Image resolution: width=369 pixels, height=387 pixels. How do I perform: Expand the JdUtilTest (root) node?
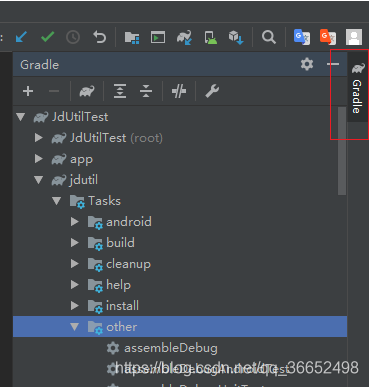tap(39, 138)
